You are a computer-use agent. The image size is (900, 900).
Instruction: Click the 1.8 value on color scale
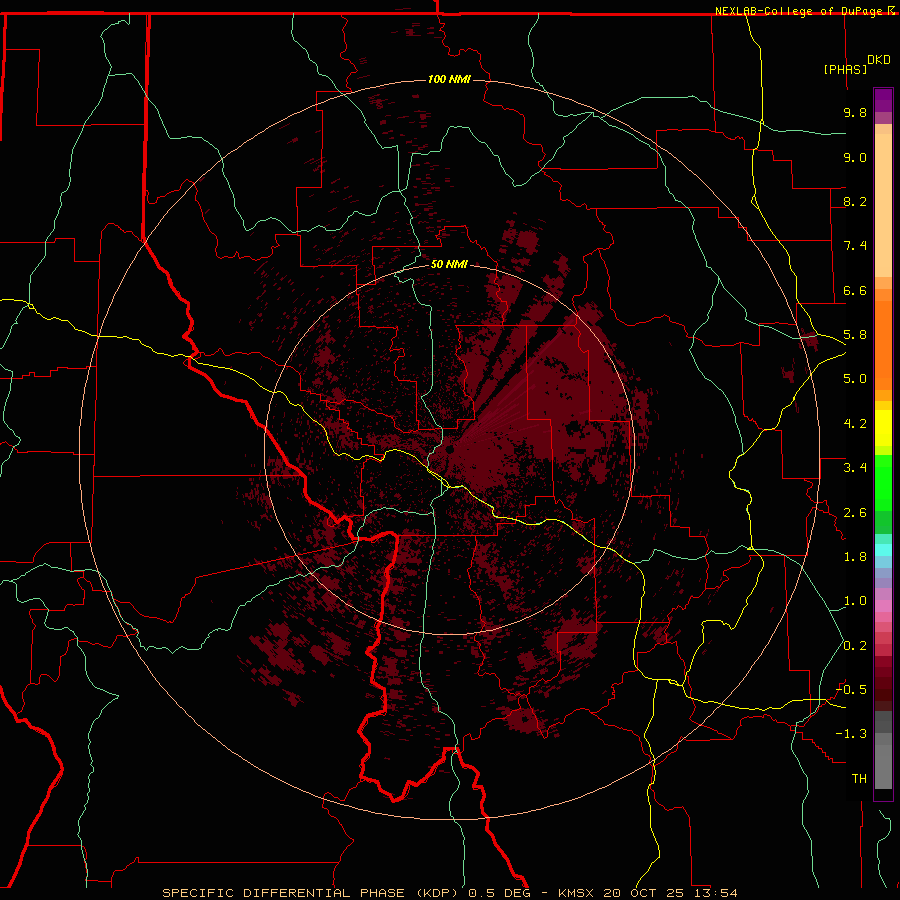coord(855,557)
